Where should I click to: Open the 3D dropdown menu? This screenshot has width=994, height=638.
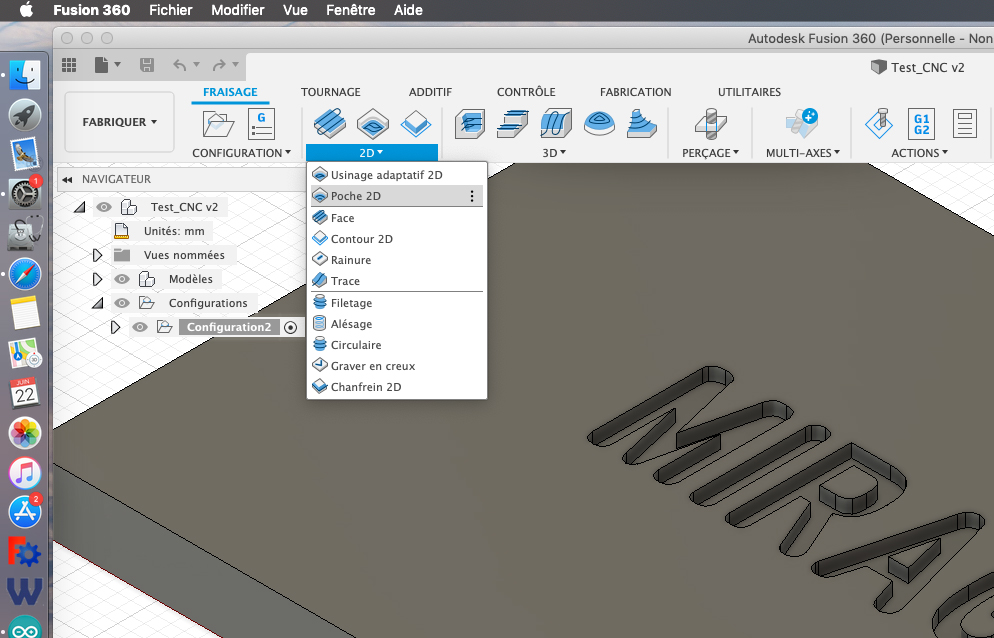pyautogui.click(x=554, y=153)
